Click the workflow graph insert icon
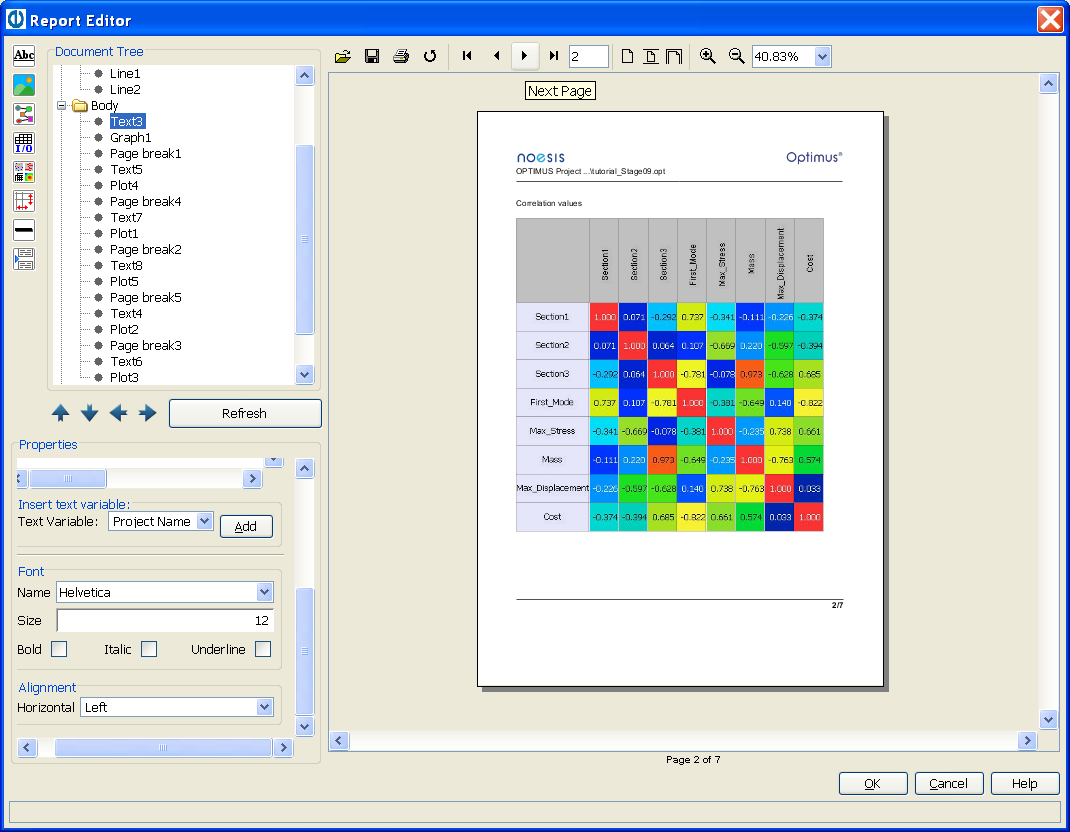 tap(24, 114)
